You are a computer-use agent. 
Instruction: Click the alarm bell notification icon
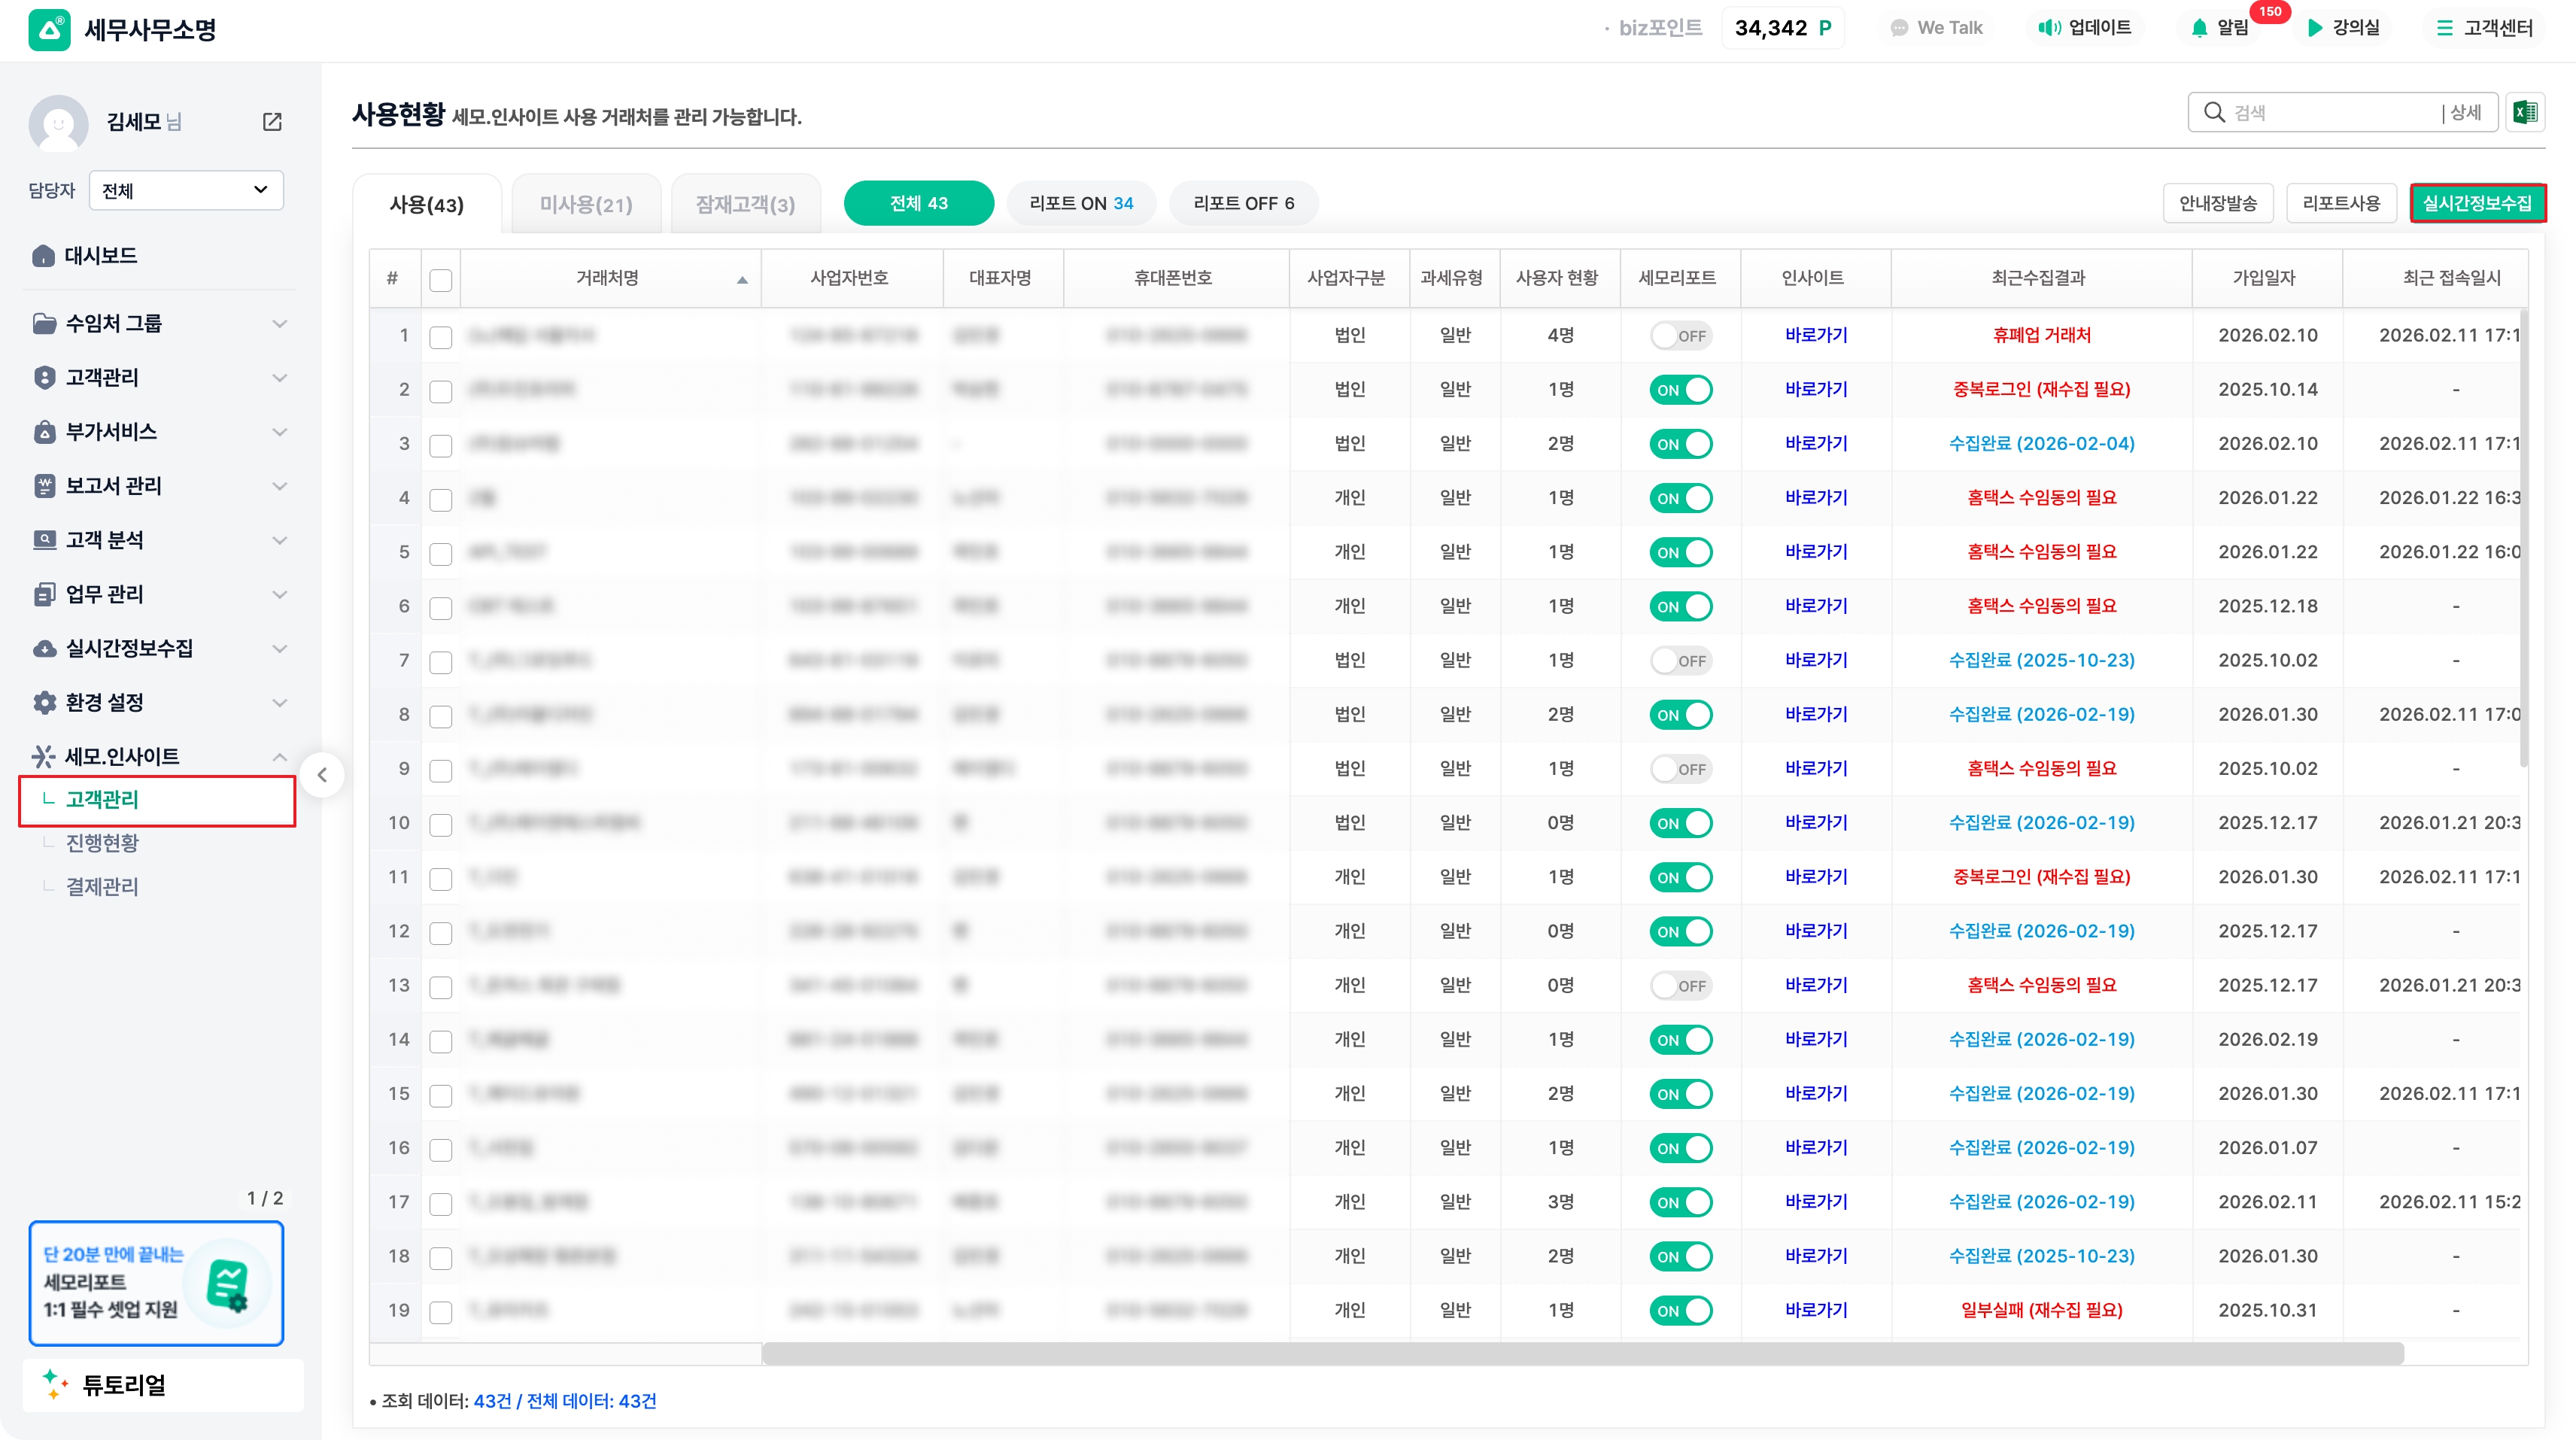tap(2199, 28)
